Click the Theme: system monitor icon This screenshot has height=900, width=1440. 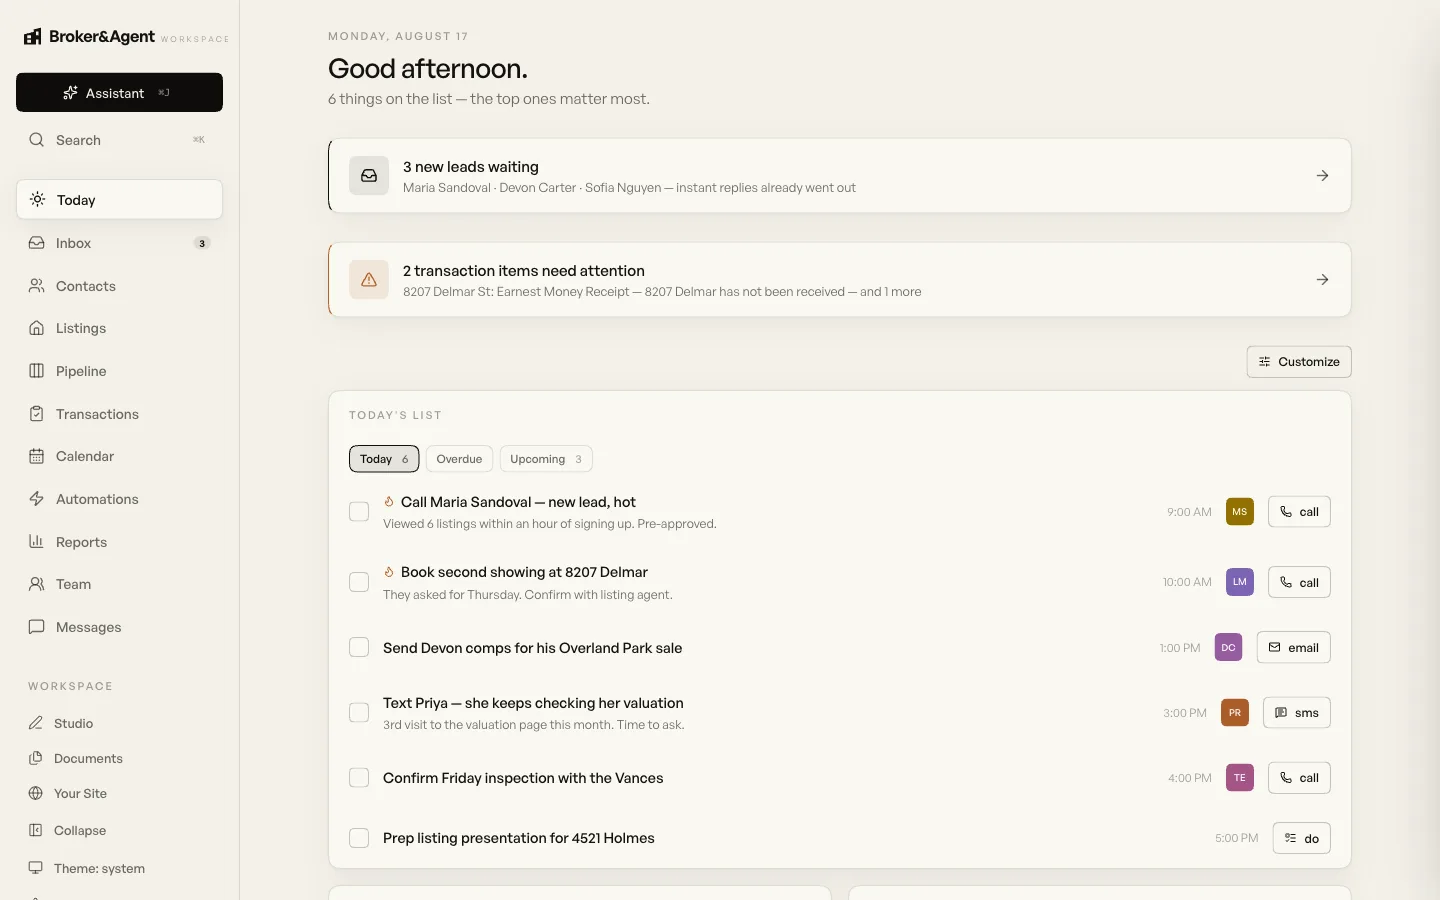click(x=36, y=868)
